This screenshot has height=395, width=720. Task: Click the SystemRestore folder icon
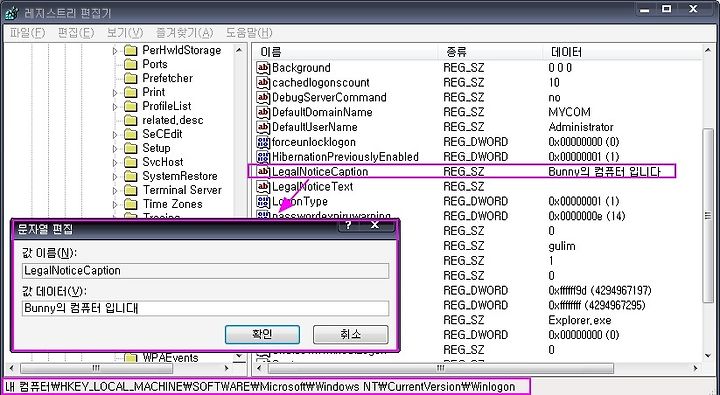(131, 176)
